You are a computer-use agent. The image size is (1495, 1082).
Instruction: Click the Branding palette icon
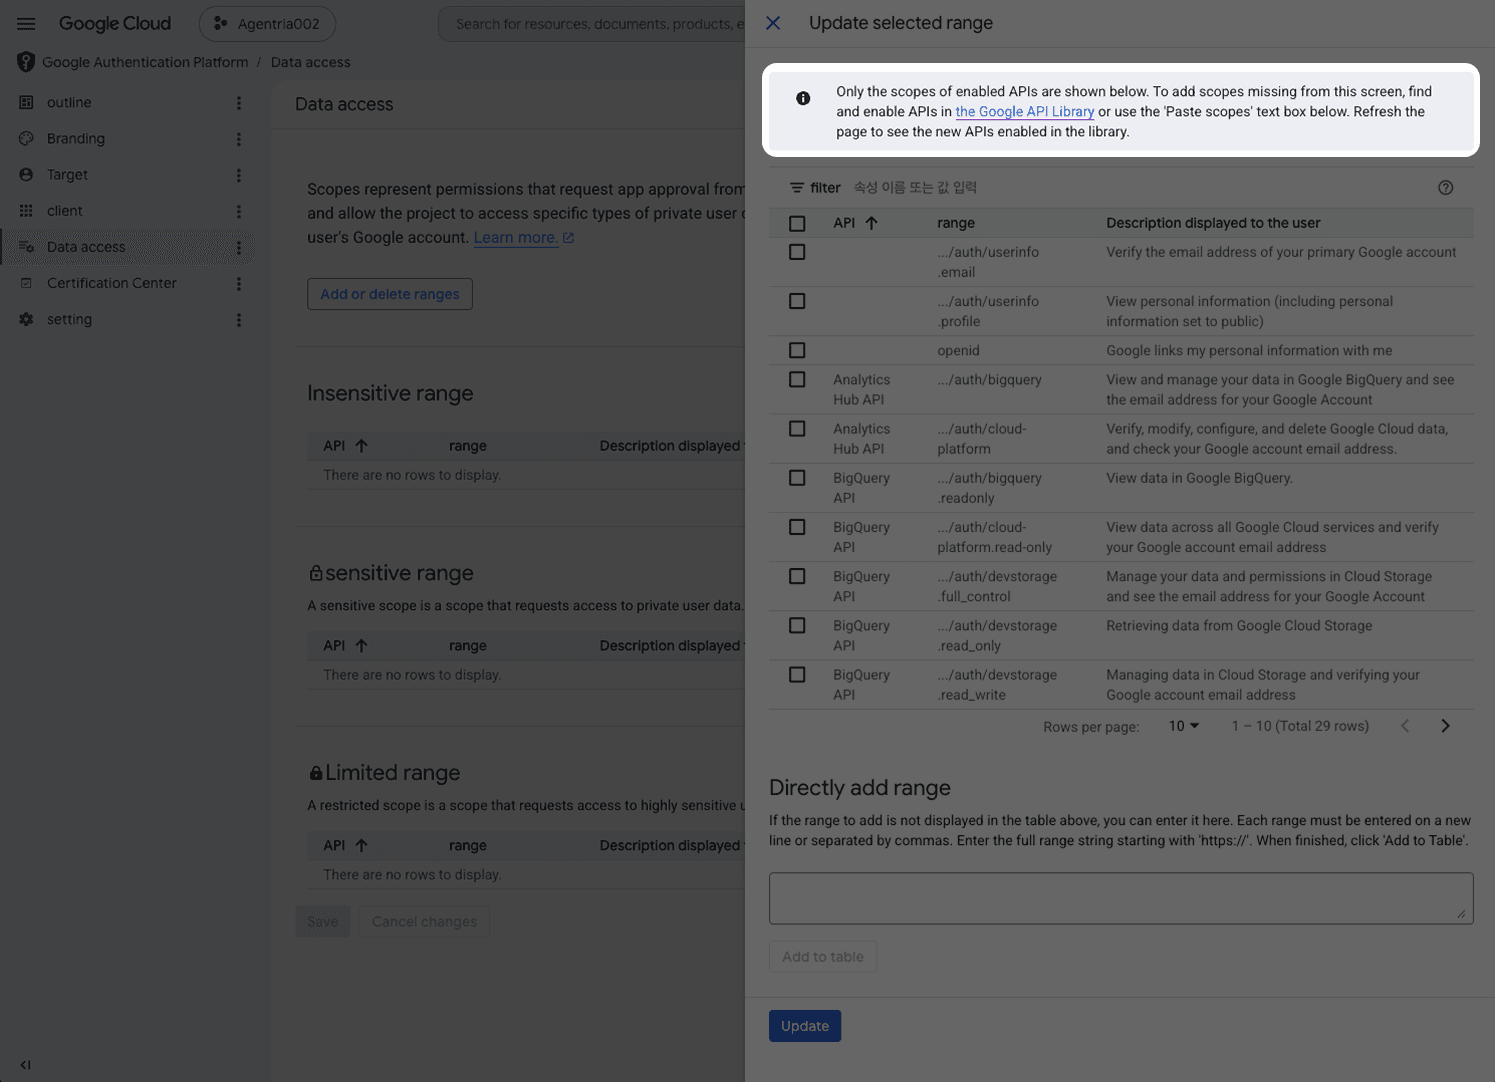tap(26, 138)
